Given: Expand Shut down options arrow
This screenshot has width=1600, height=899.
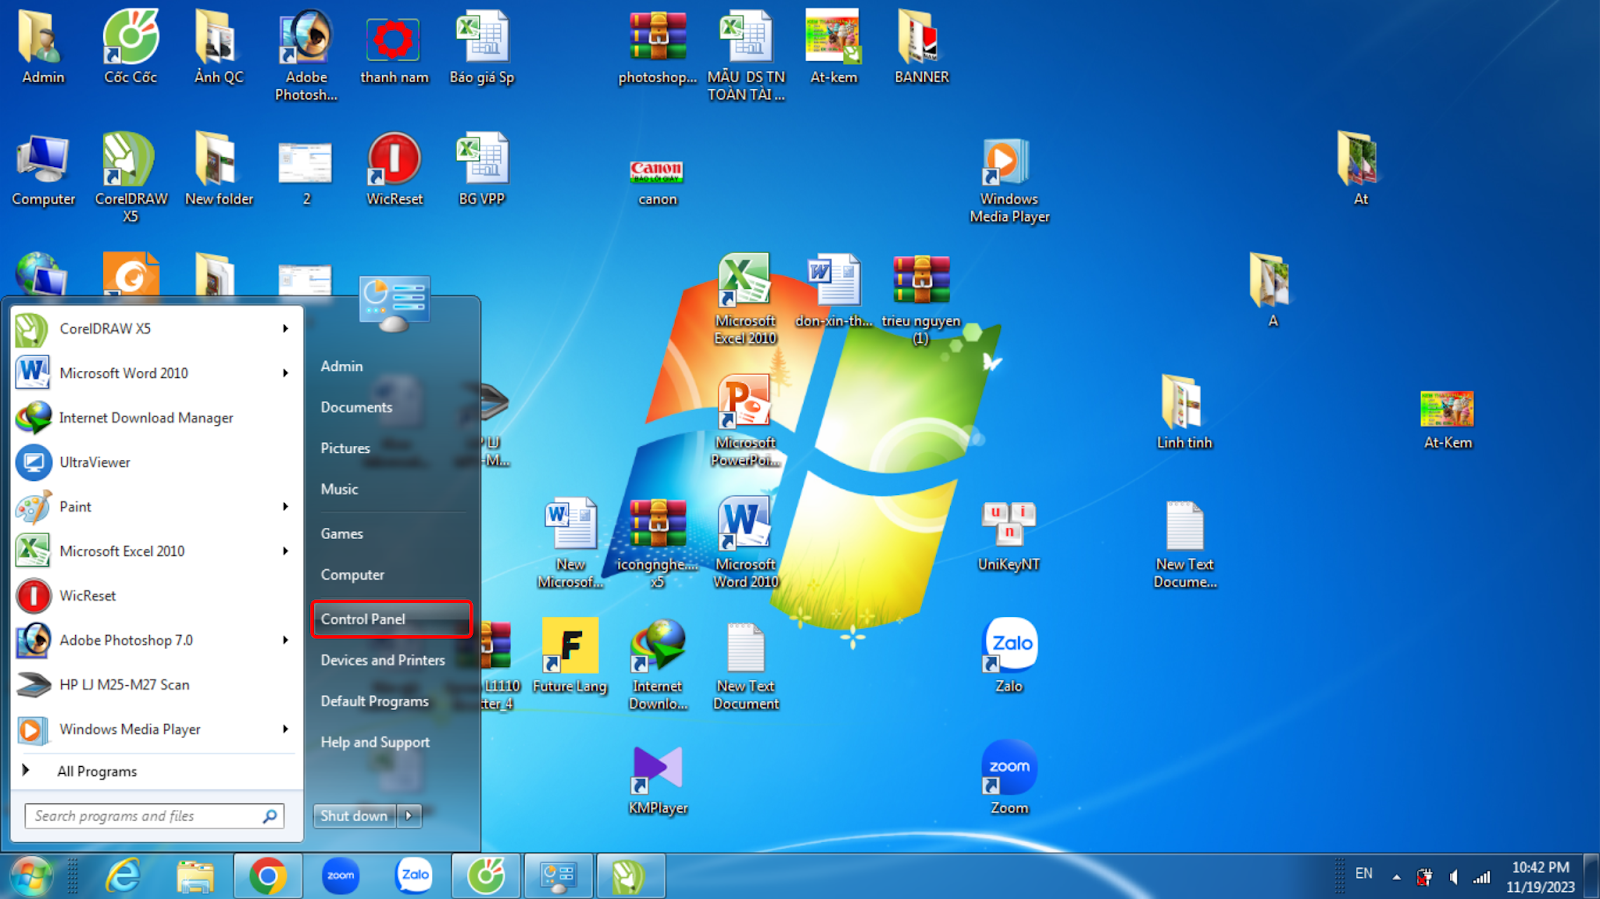Looking at the screenshot, I should [409, 816].
